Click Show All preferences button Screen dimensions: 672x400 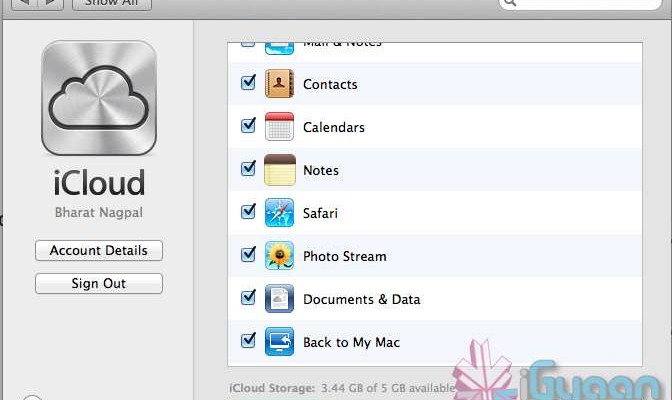coord(111,4)
